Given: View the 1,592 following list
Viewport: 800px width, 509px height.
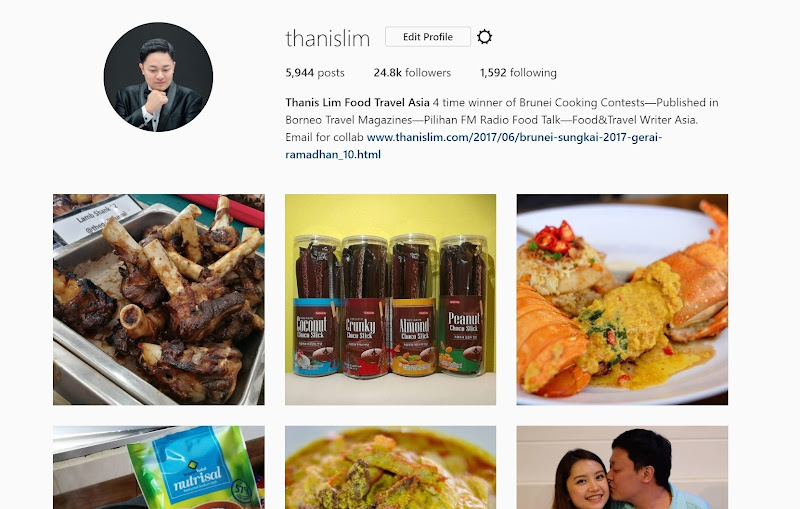Looking at the screenshot, I should (518, 73).
